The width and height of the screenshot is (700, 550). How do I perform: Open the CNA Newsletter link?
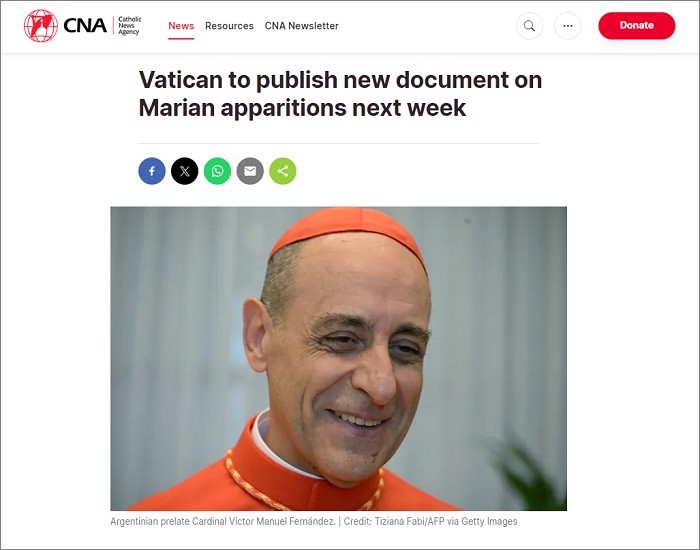click(302, 26)
